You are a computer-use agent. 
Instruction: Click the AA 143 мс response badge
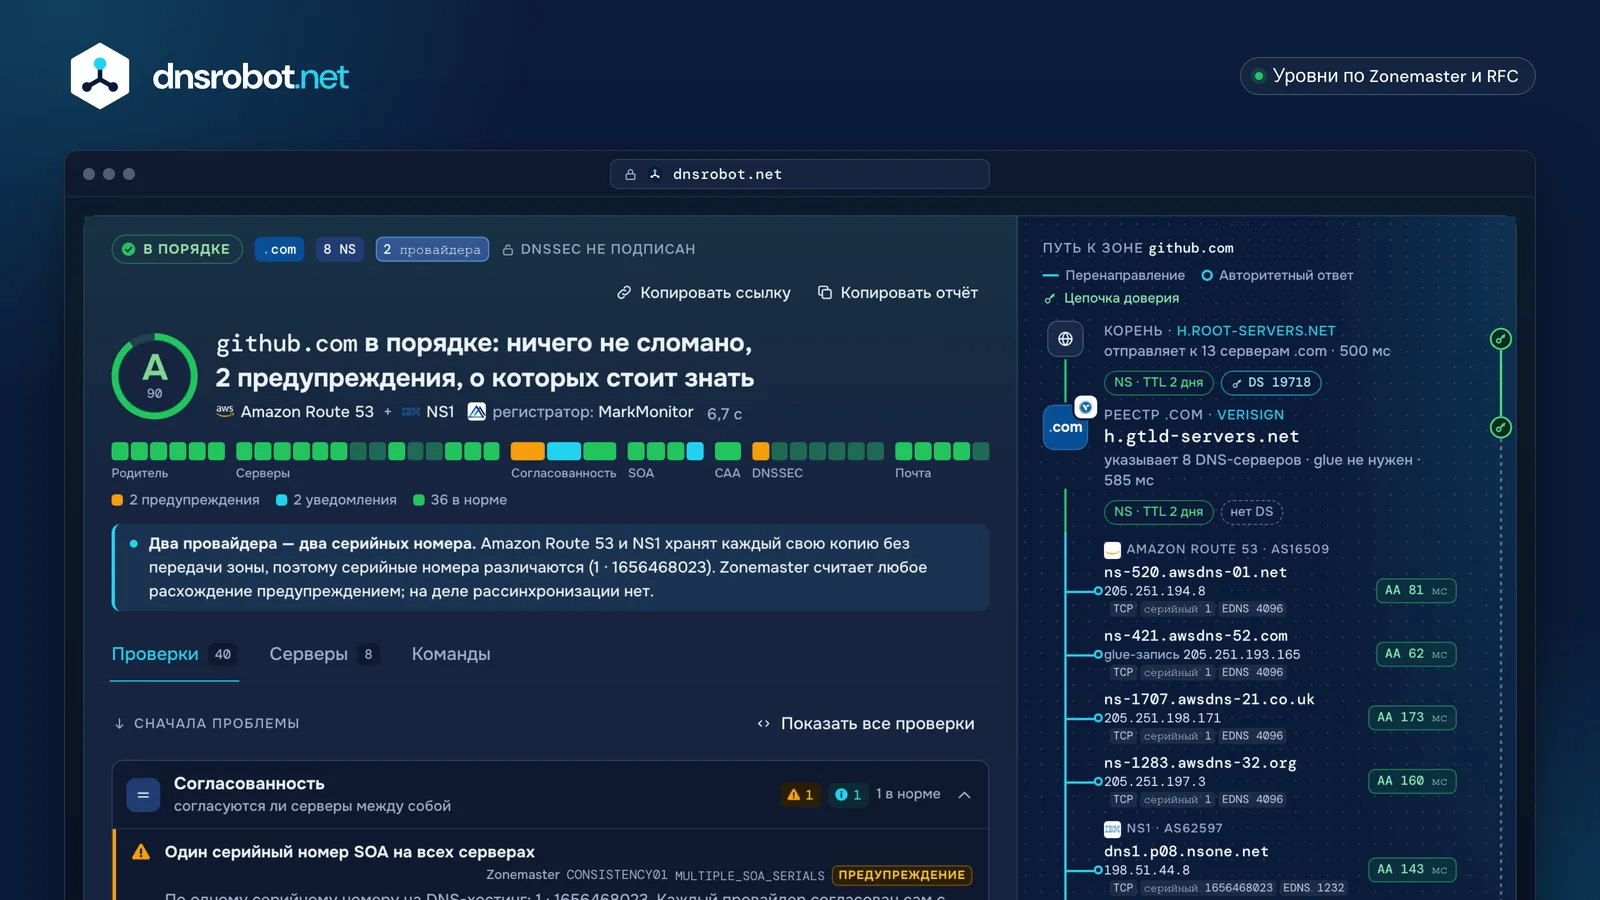click(x=1412, y=870)
